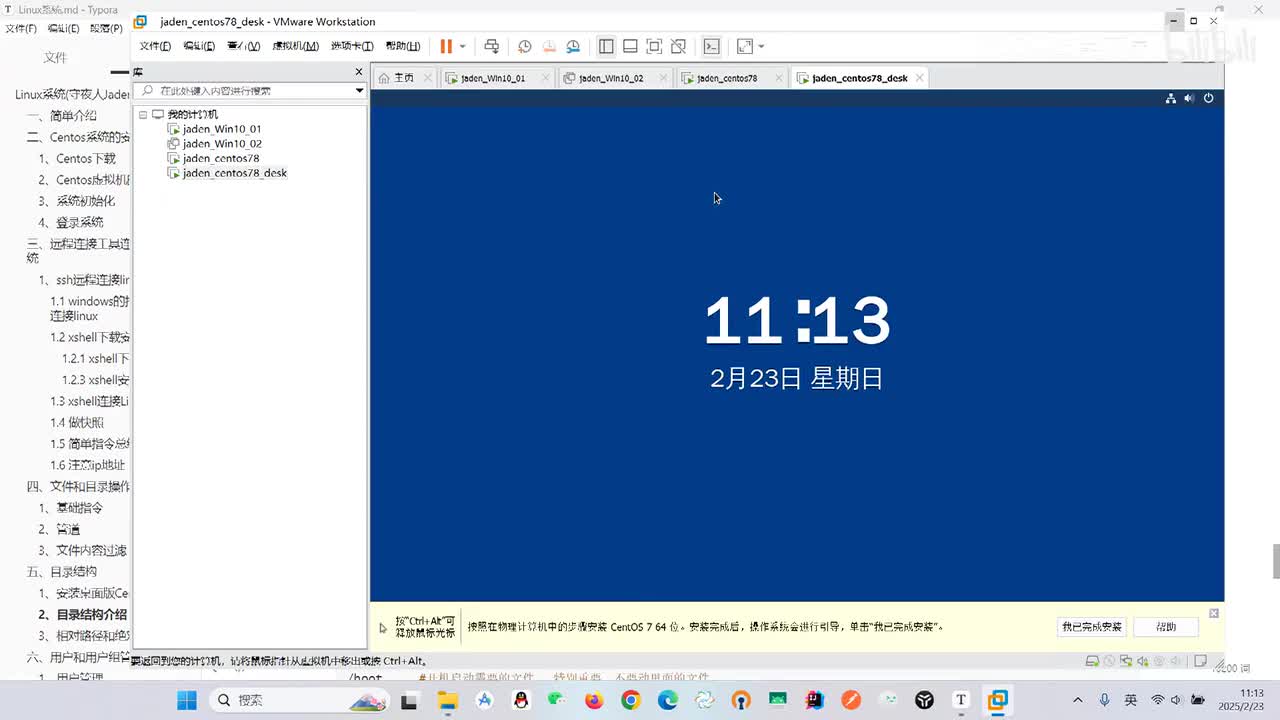The height and width of the screenshot is (720, 1280).
Task: Close the jaden_Win10_01 tab
Action: (546, 78)
